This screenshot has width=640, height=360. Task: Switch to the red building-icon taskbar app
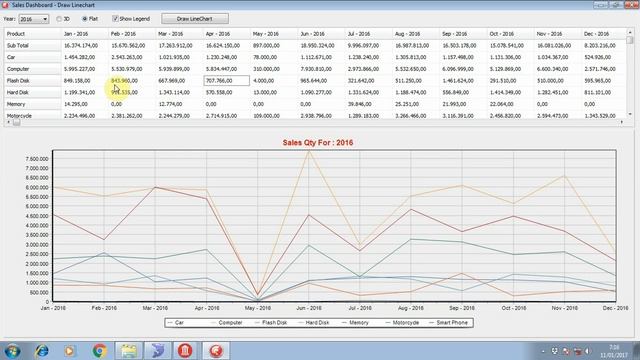coord(185,351)
